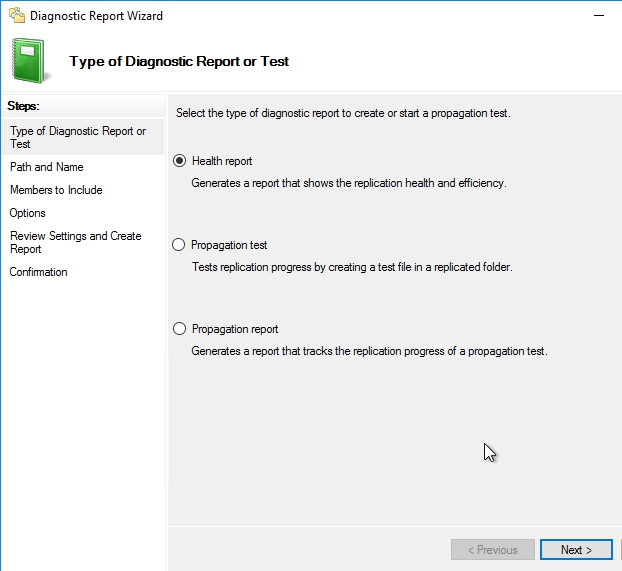Image resolution: width=622 pixels, height=571 pixels.
Task: Minimize the Diagnostic Report Wizard window
Action: (598, 16)
